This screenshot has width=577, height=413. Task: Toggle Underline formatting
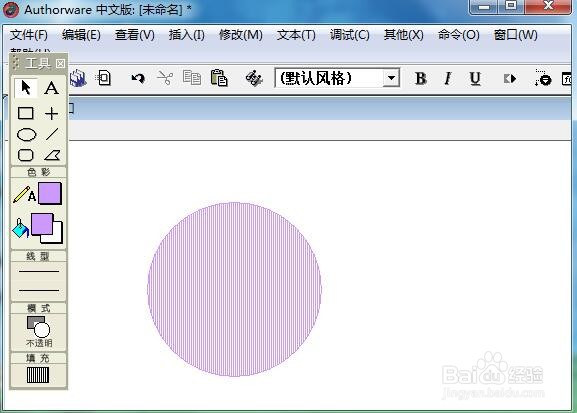[475, 78]
